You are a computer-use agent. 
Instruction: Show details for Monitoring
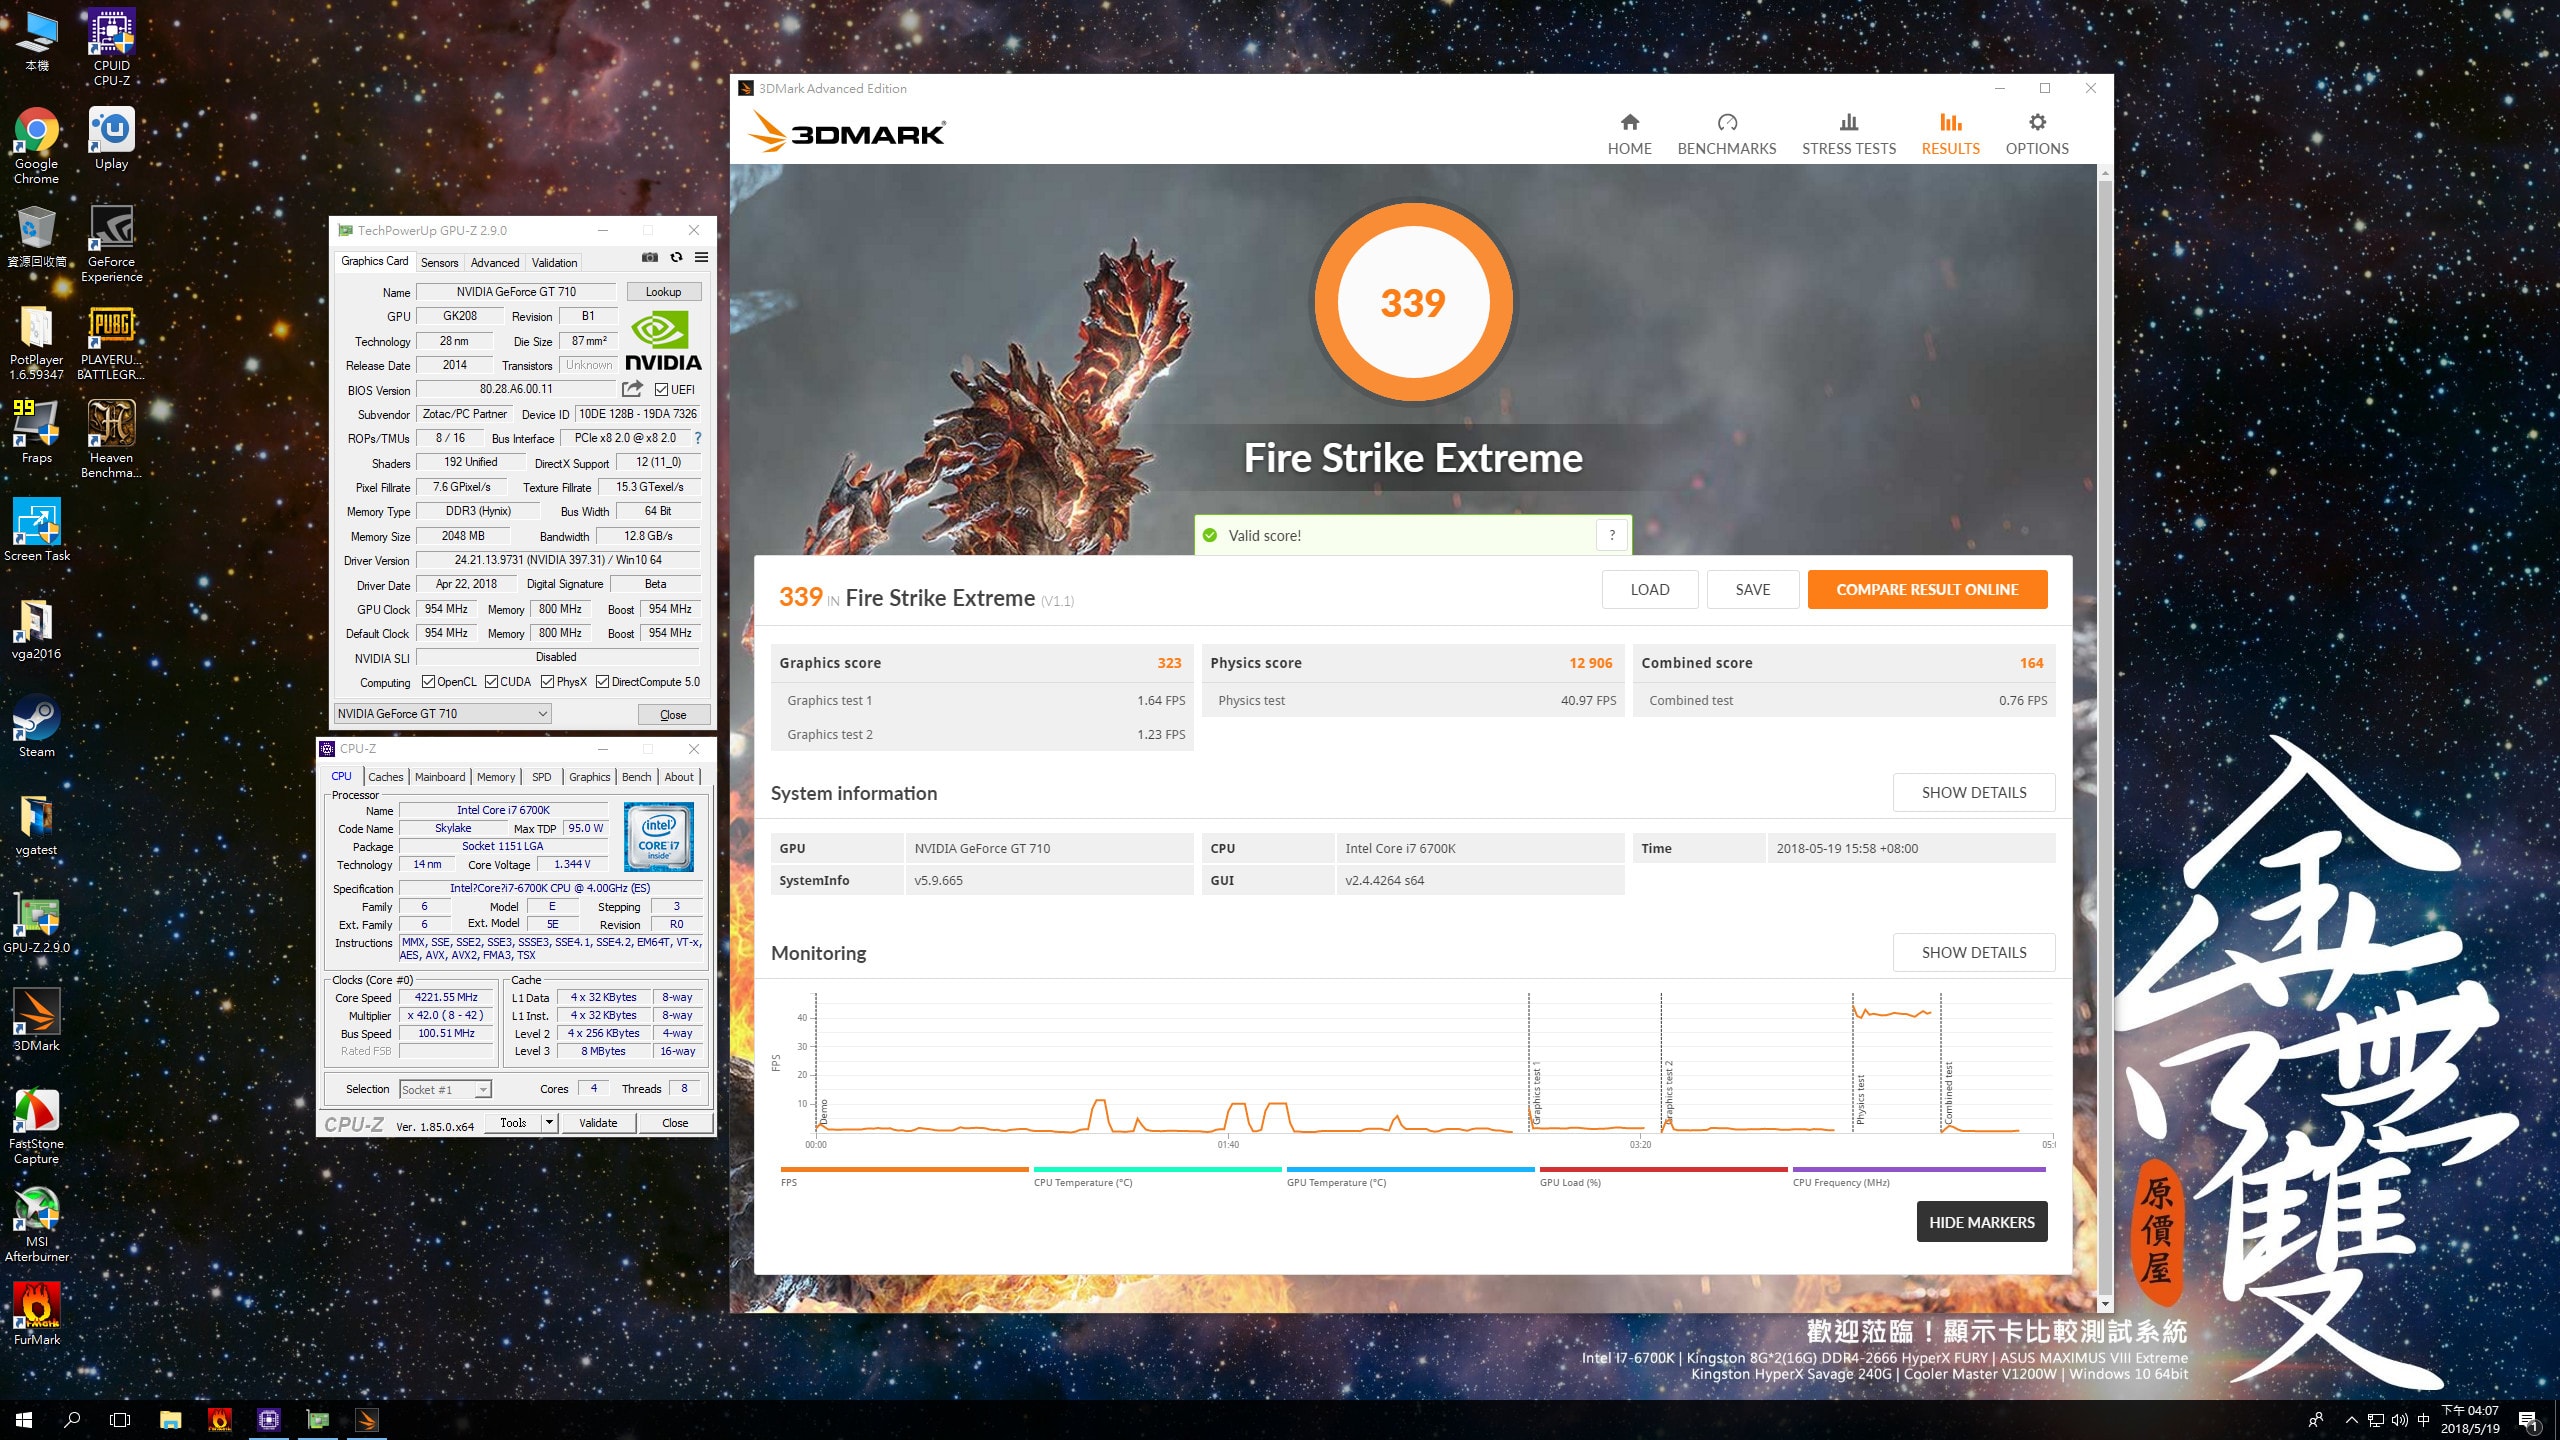pyautogui.click(x=1974, y=953)
